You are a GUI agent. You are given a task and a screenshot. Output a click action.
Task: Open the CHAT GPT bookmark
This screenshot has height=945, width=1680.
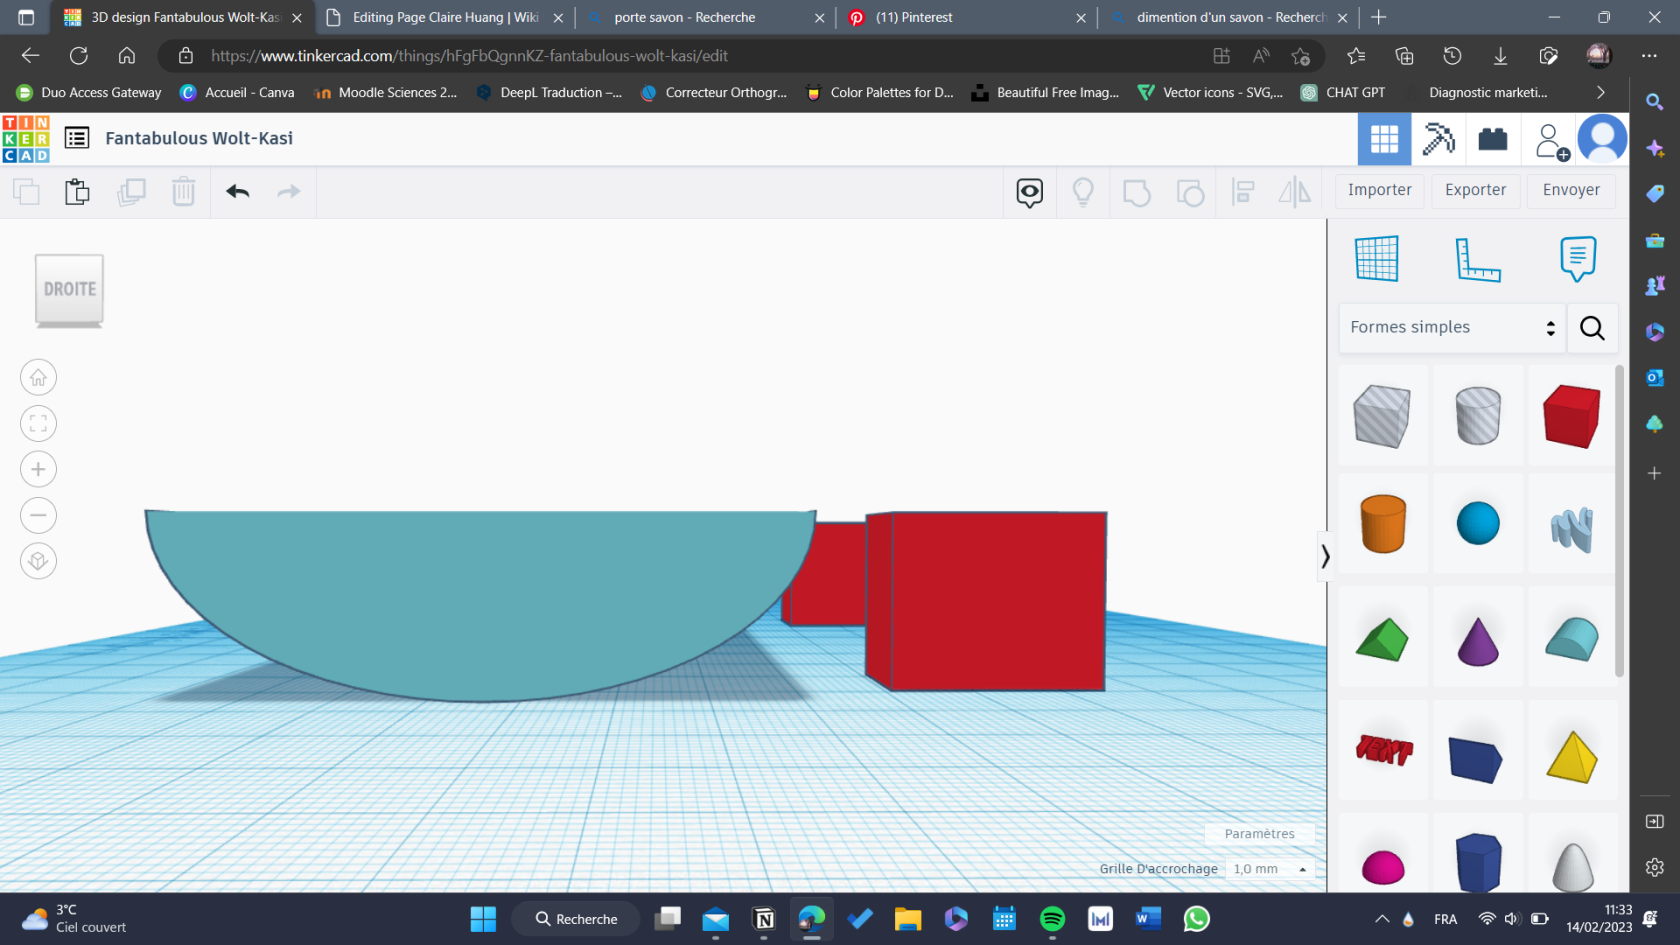coord(1343,92)
